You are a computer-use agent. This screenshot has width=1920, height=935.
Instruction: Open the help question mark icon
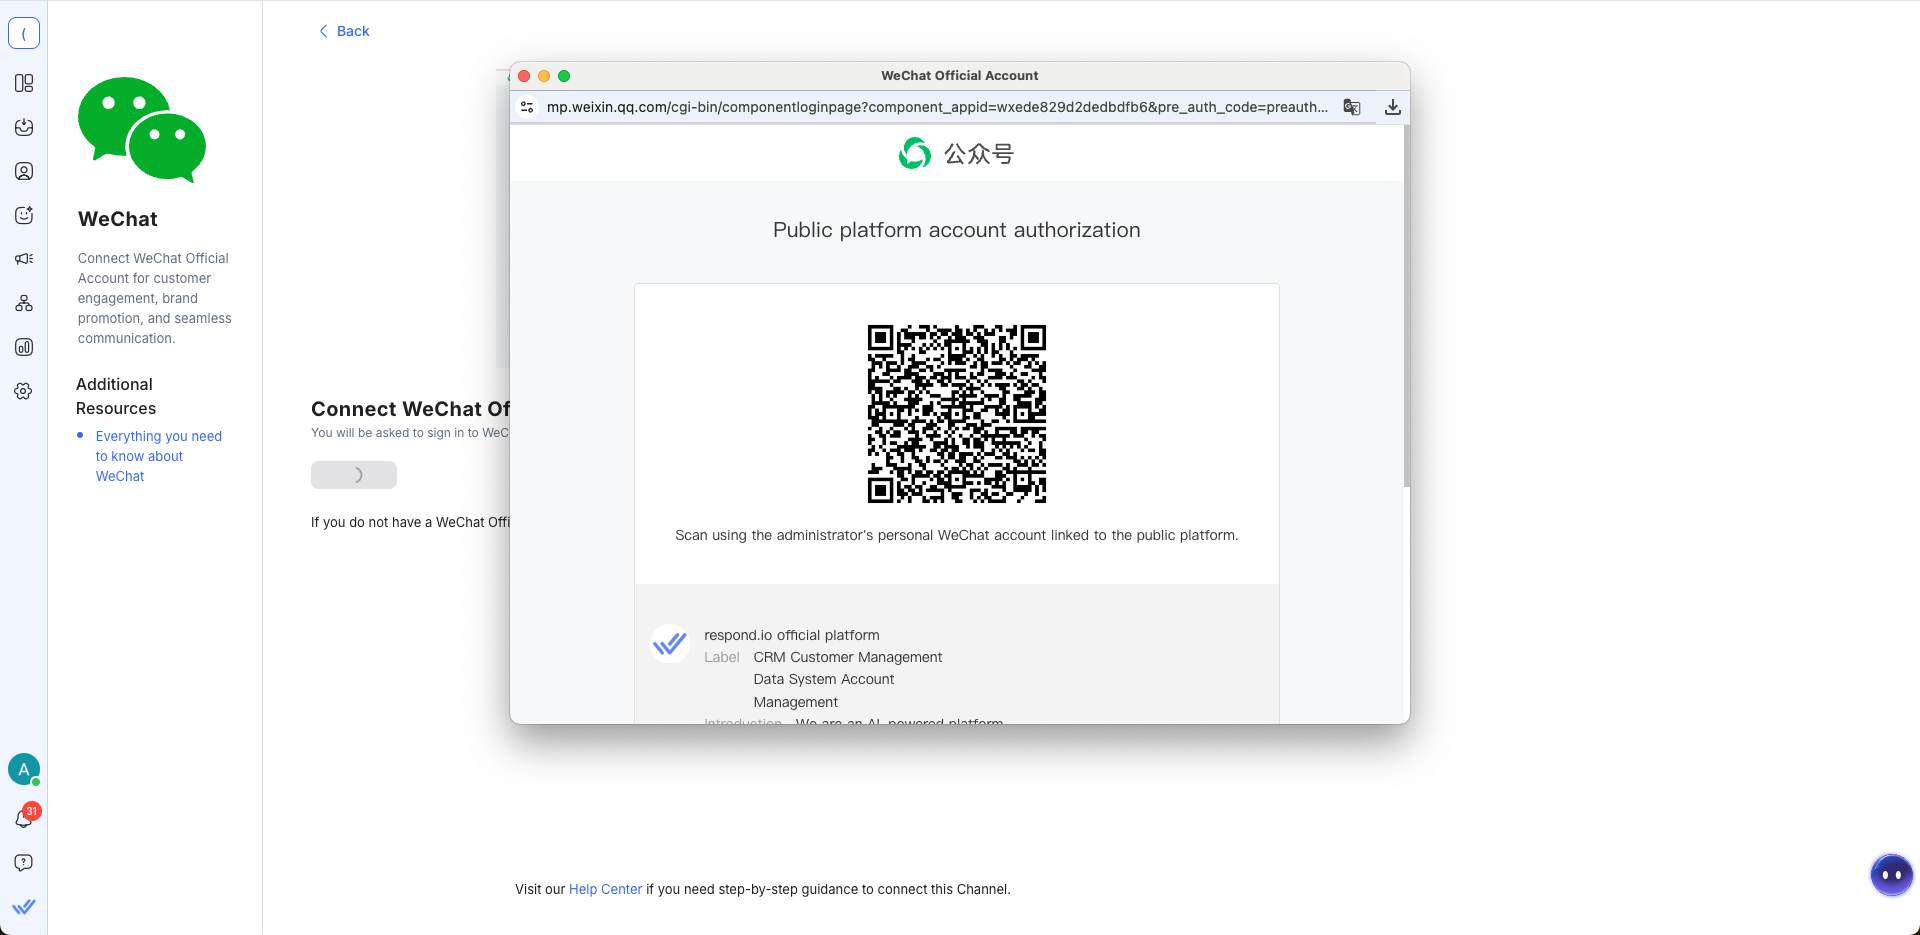pyautogui.click(x=24, y=863)
